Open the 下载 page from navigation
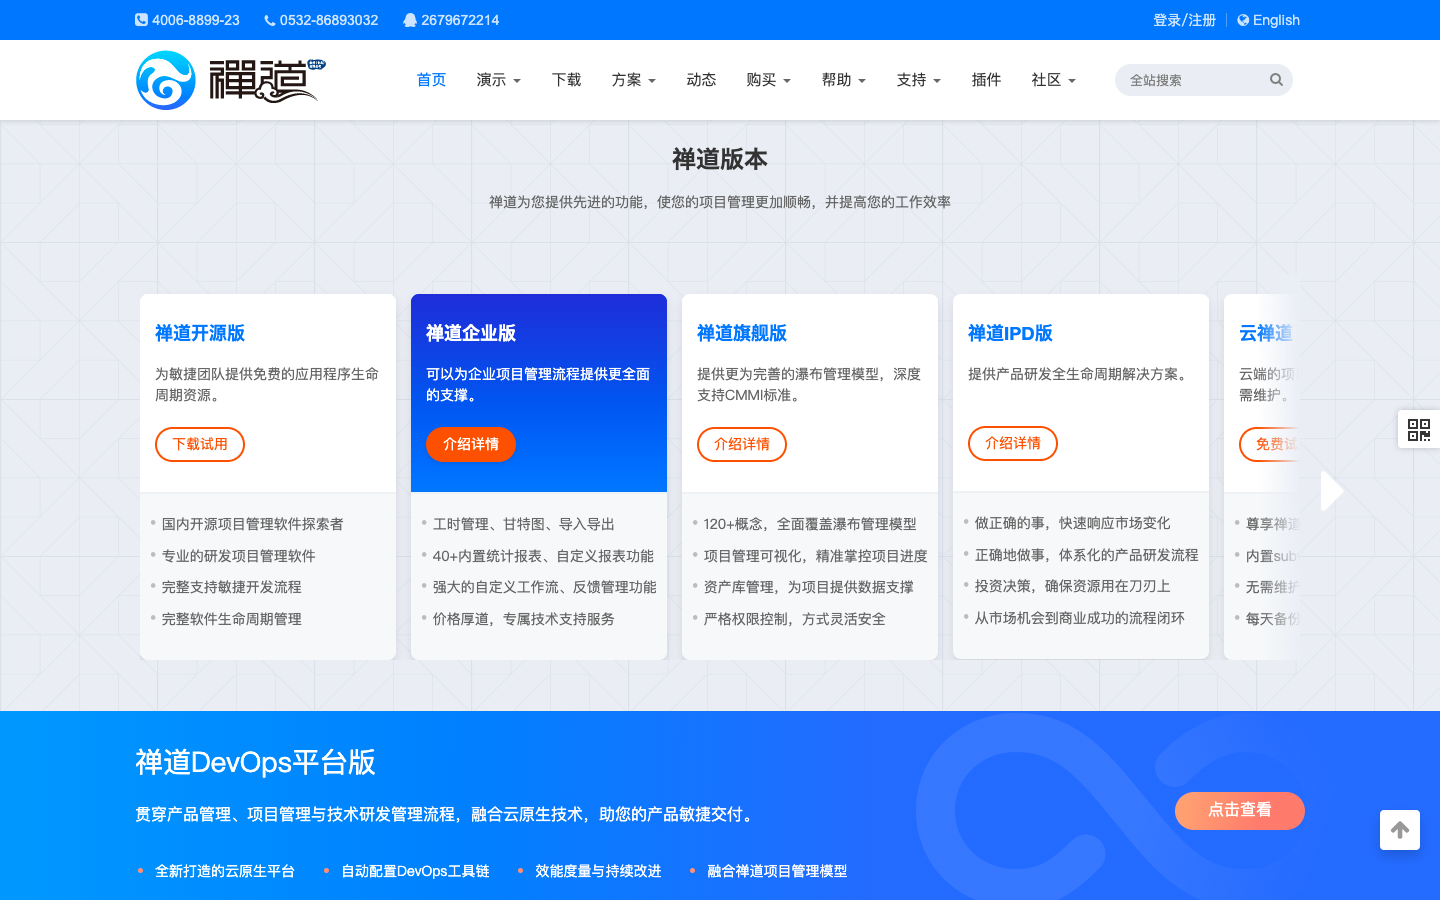Screen dimensions: 1440x900 click(566, 80)
